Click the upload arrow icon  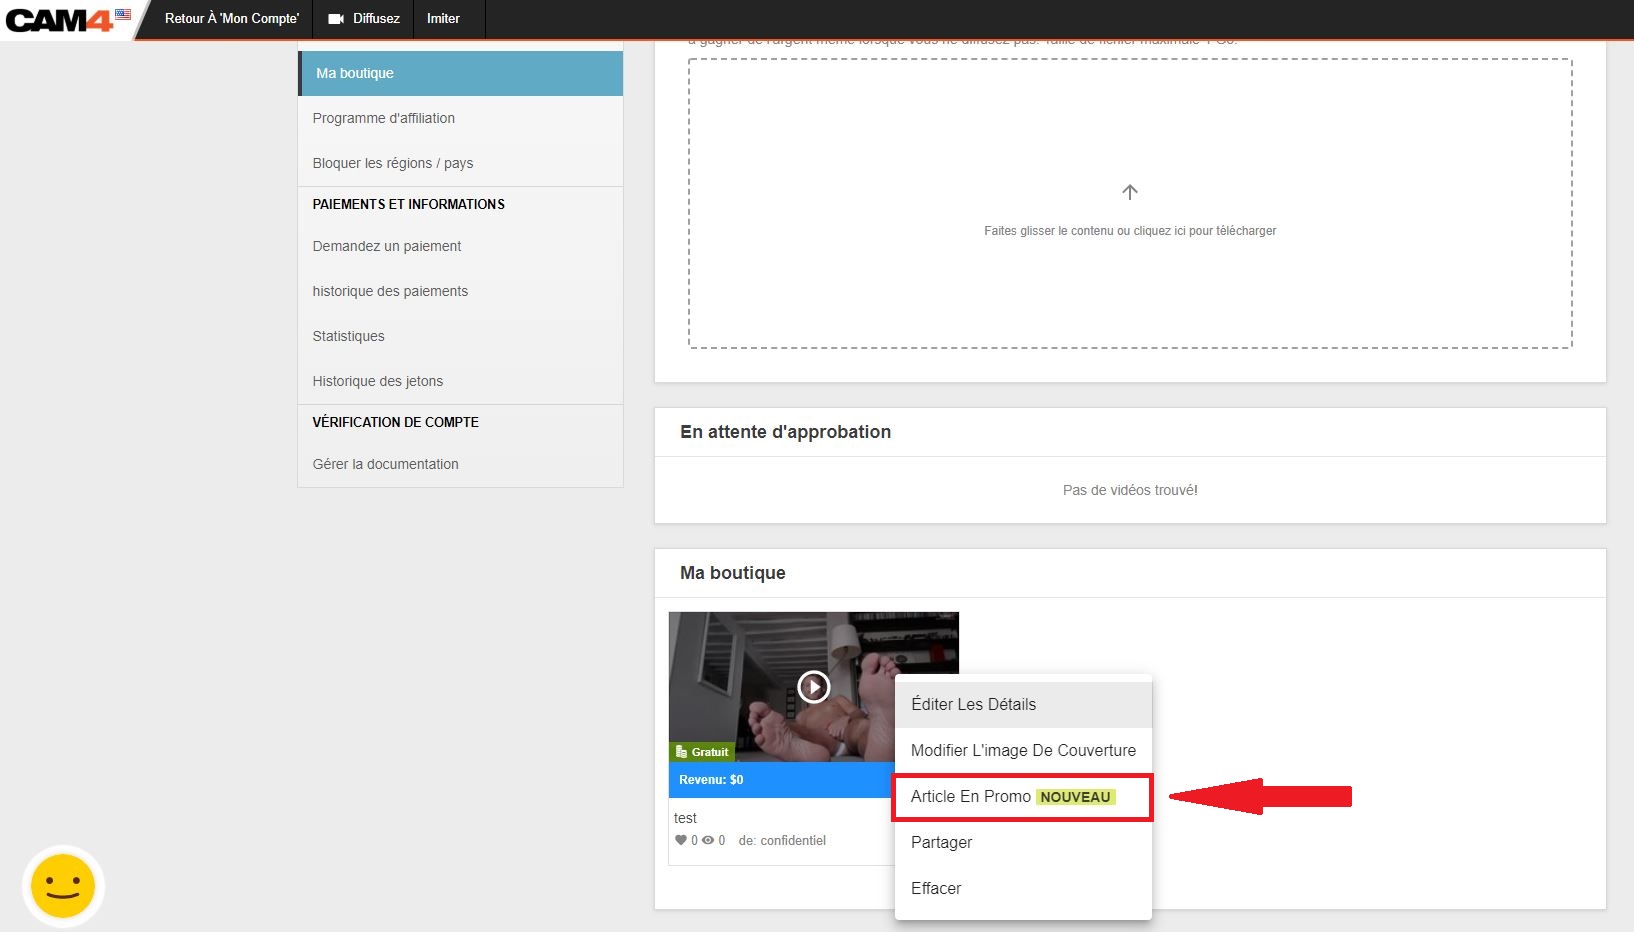click(x=1129, y=192)
